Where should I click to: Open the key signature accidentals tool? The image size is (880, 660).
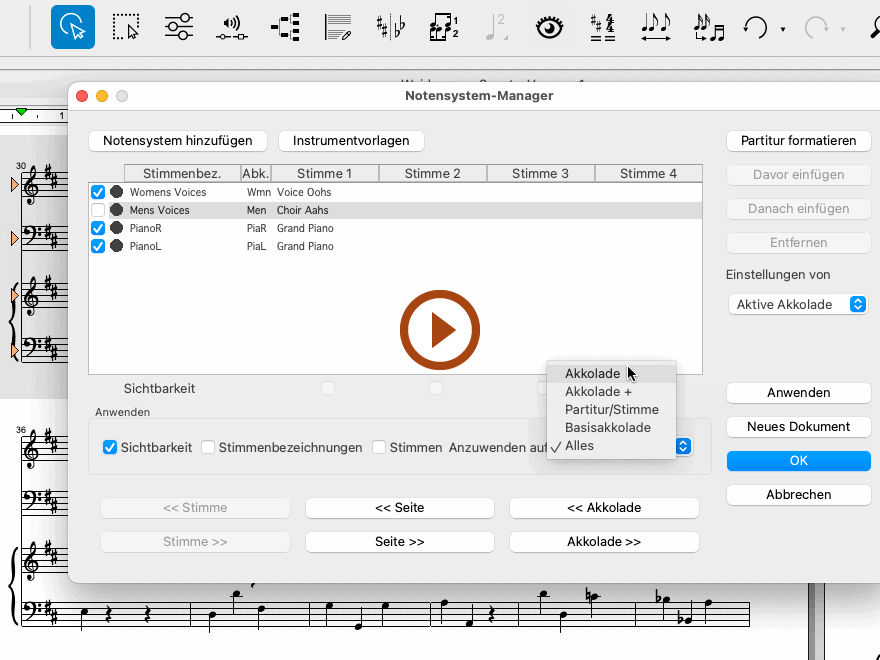click(x=390, y=27)
